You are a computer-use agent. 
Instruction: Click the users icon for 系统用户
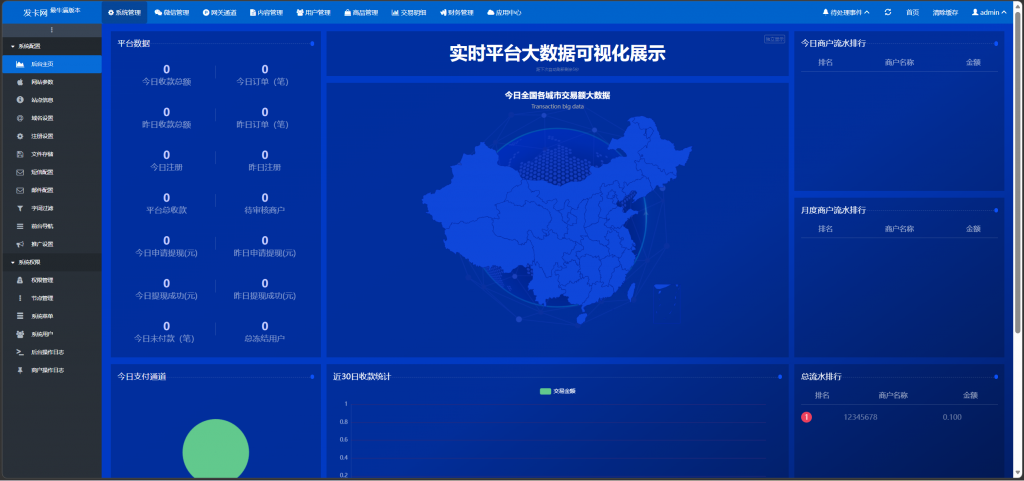coord(20,334)
